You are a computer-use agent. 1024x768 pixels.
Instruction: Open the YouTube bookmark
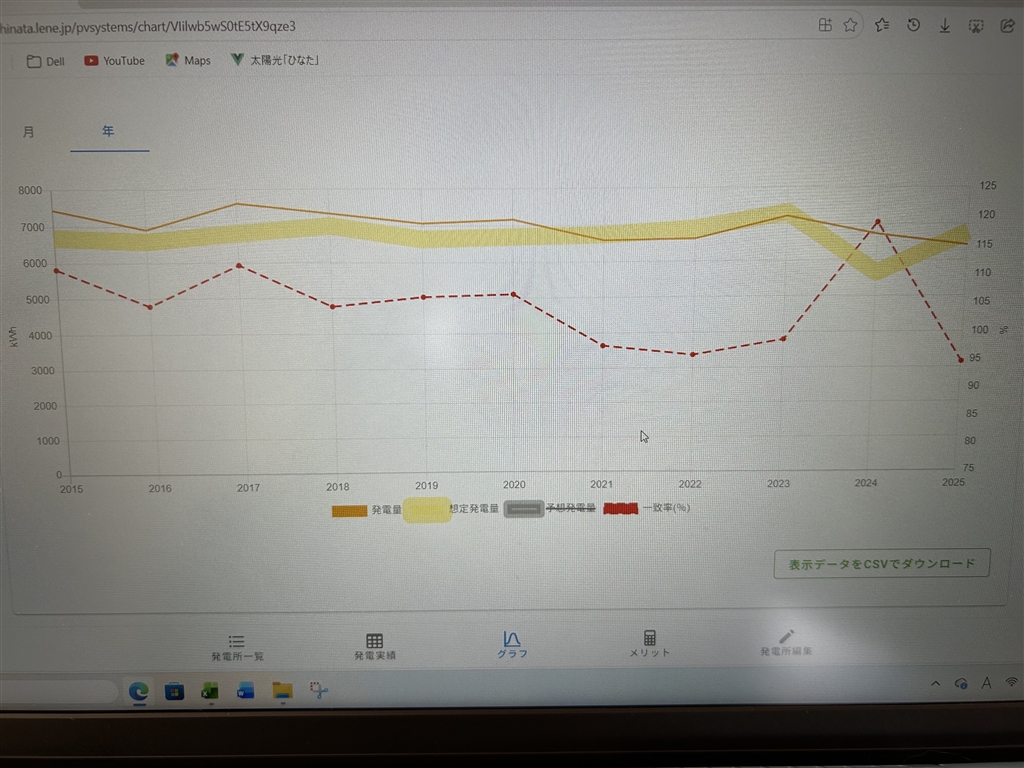[114, 61]
